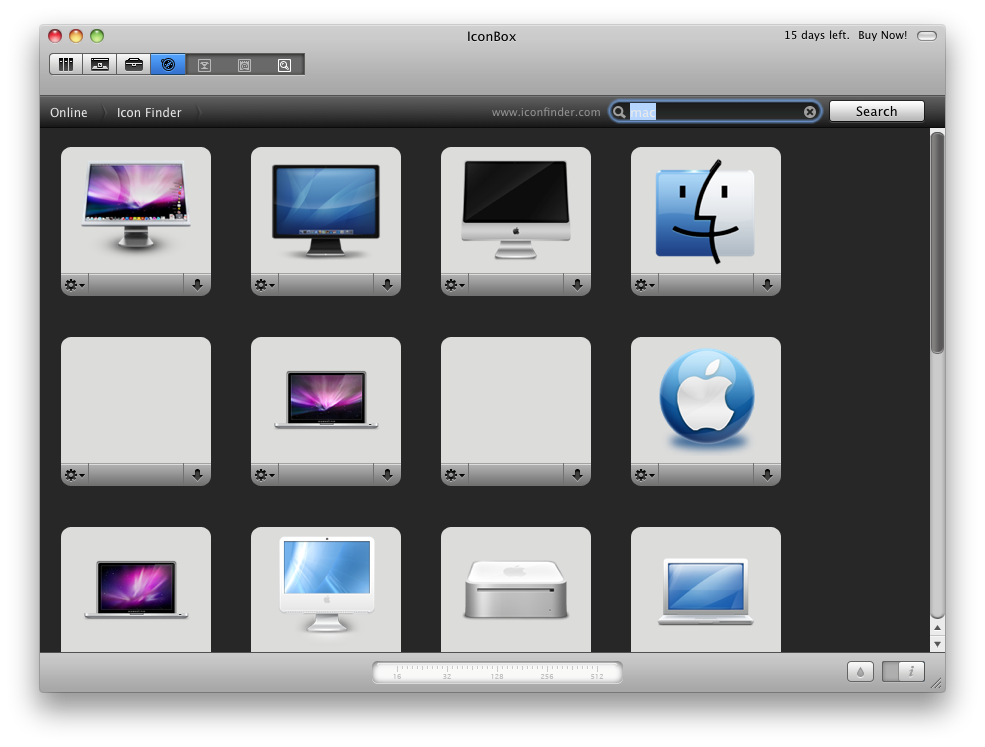This screenshot has width=985, height=747.
Task: Click Buy Now in title bar
Action: pos(883,35)
